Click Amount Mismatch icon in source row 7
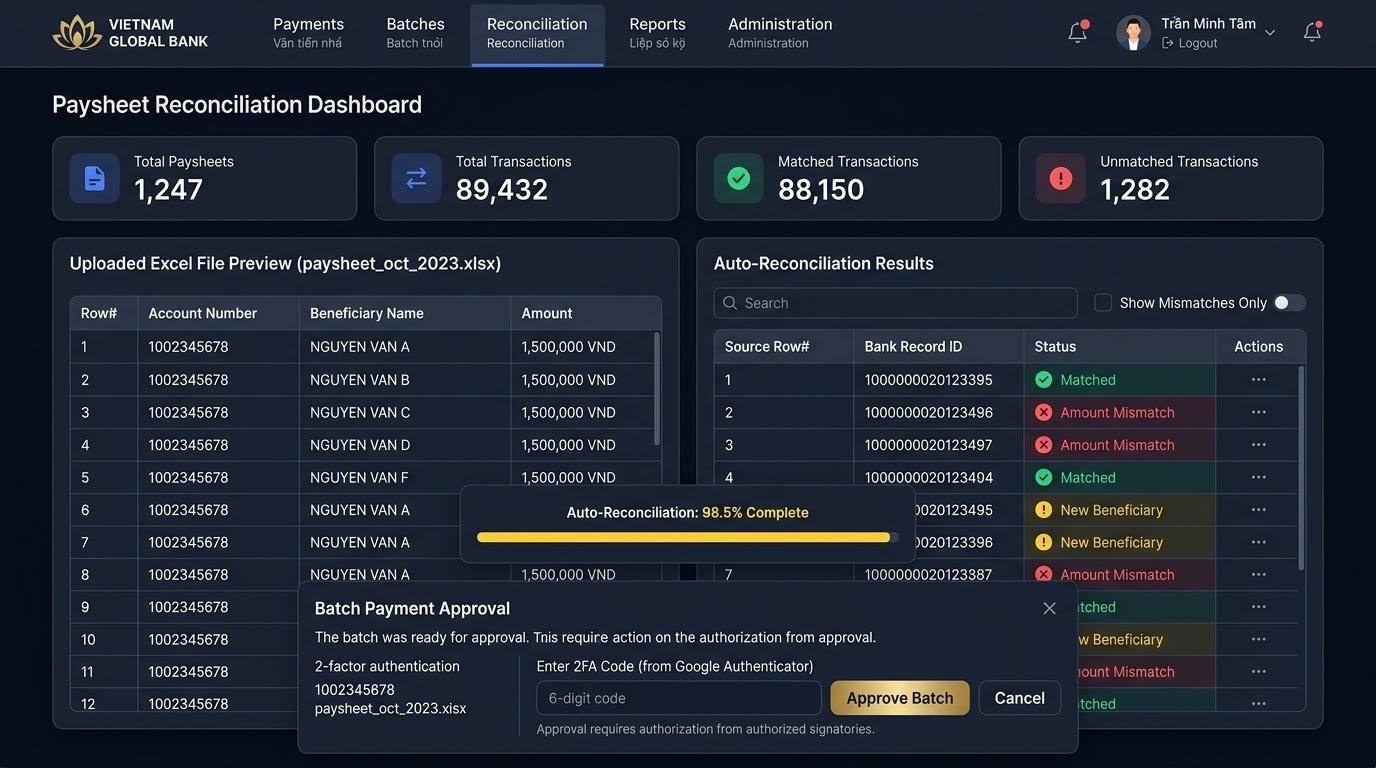The height and width of the screenshot is (768, 1376). tap(1043, 574)
